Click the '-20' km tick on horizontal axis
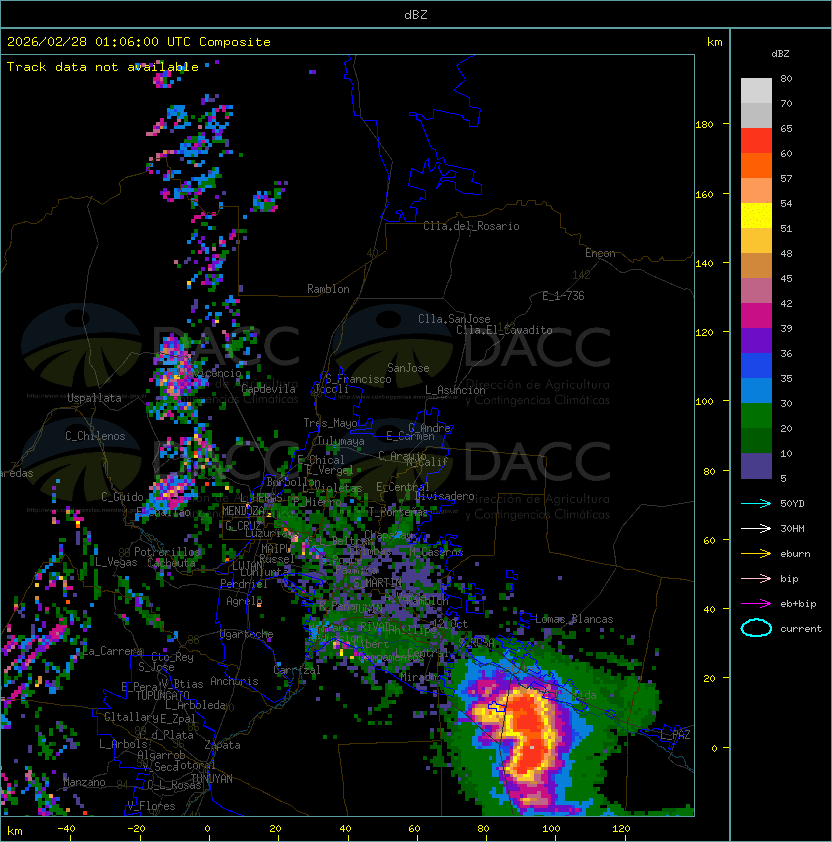This screenshot has height=842, width=832. coord(136,829)
